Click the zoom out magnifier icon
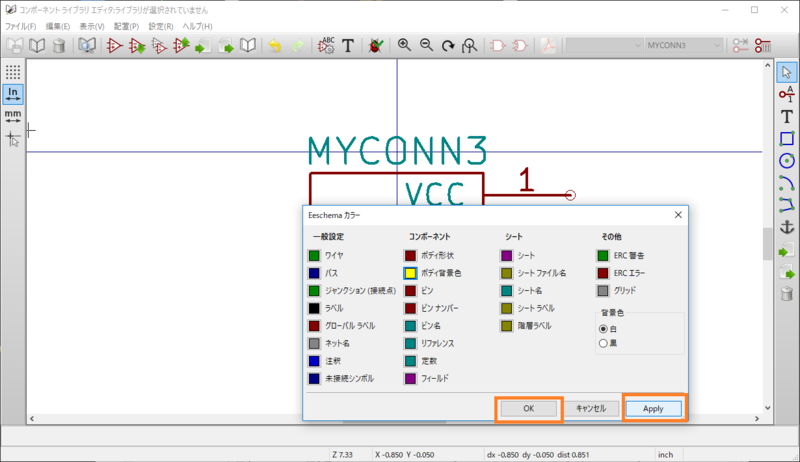The width and height of the screenshot is (800, 462). tap(426, 46)
